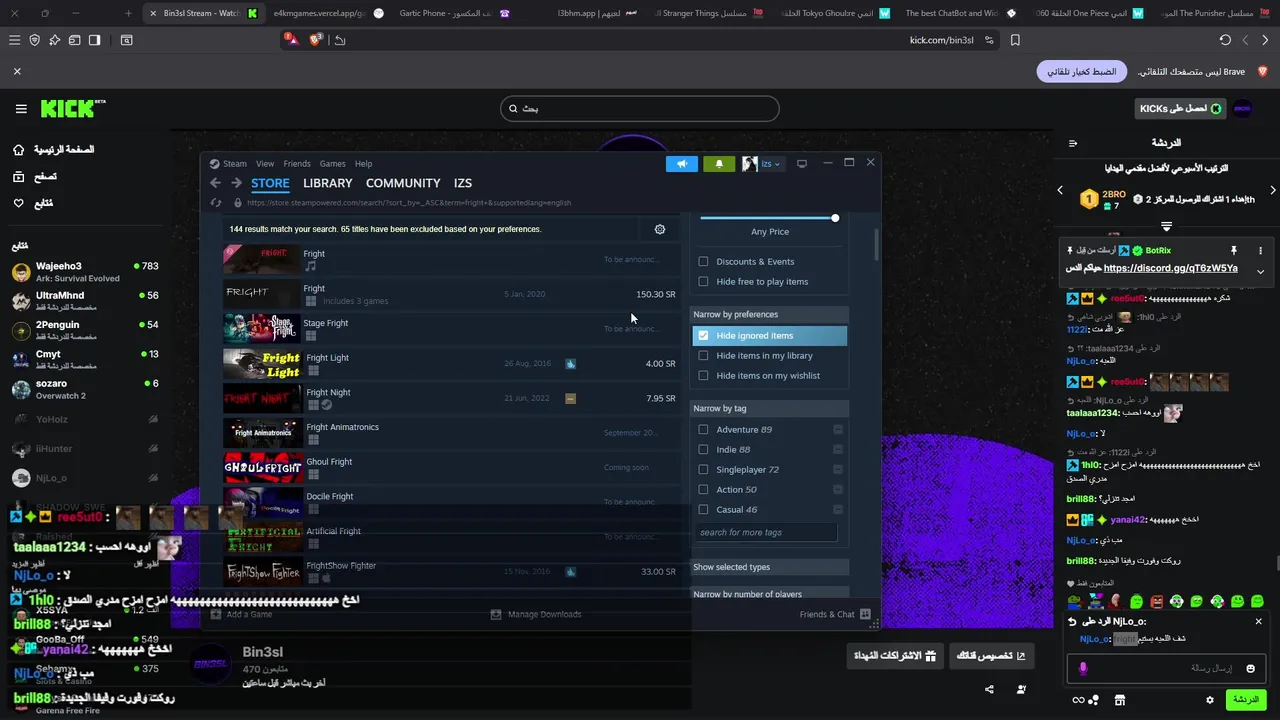Expand the pinned BotRix message chevron

point(1260,271)
